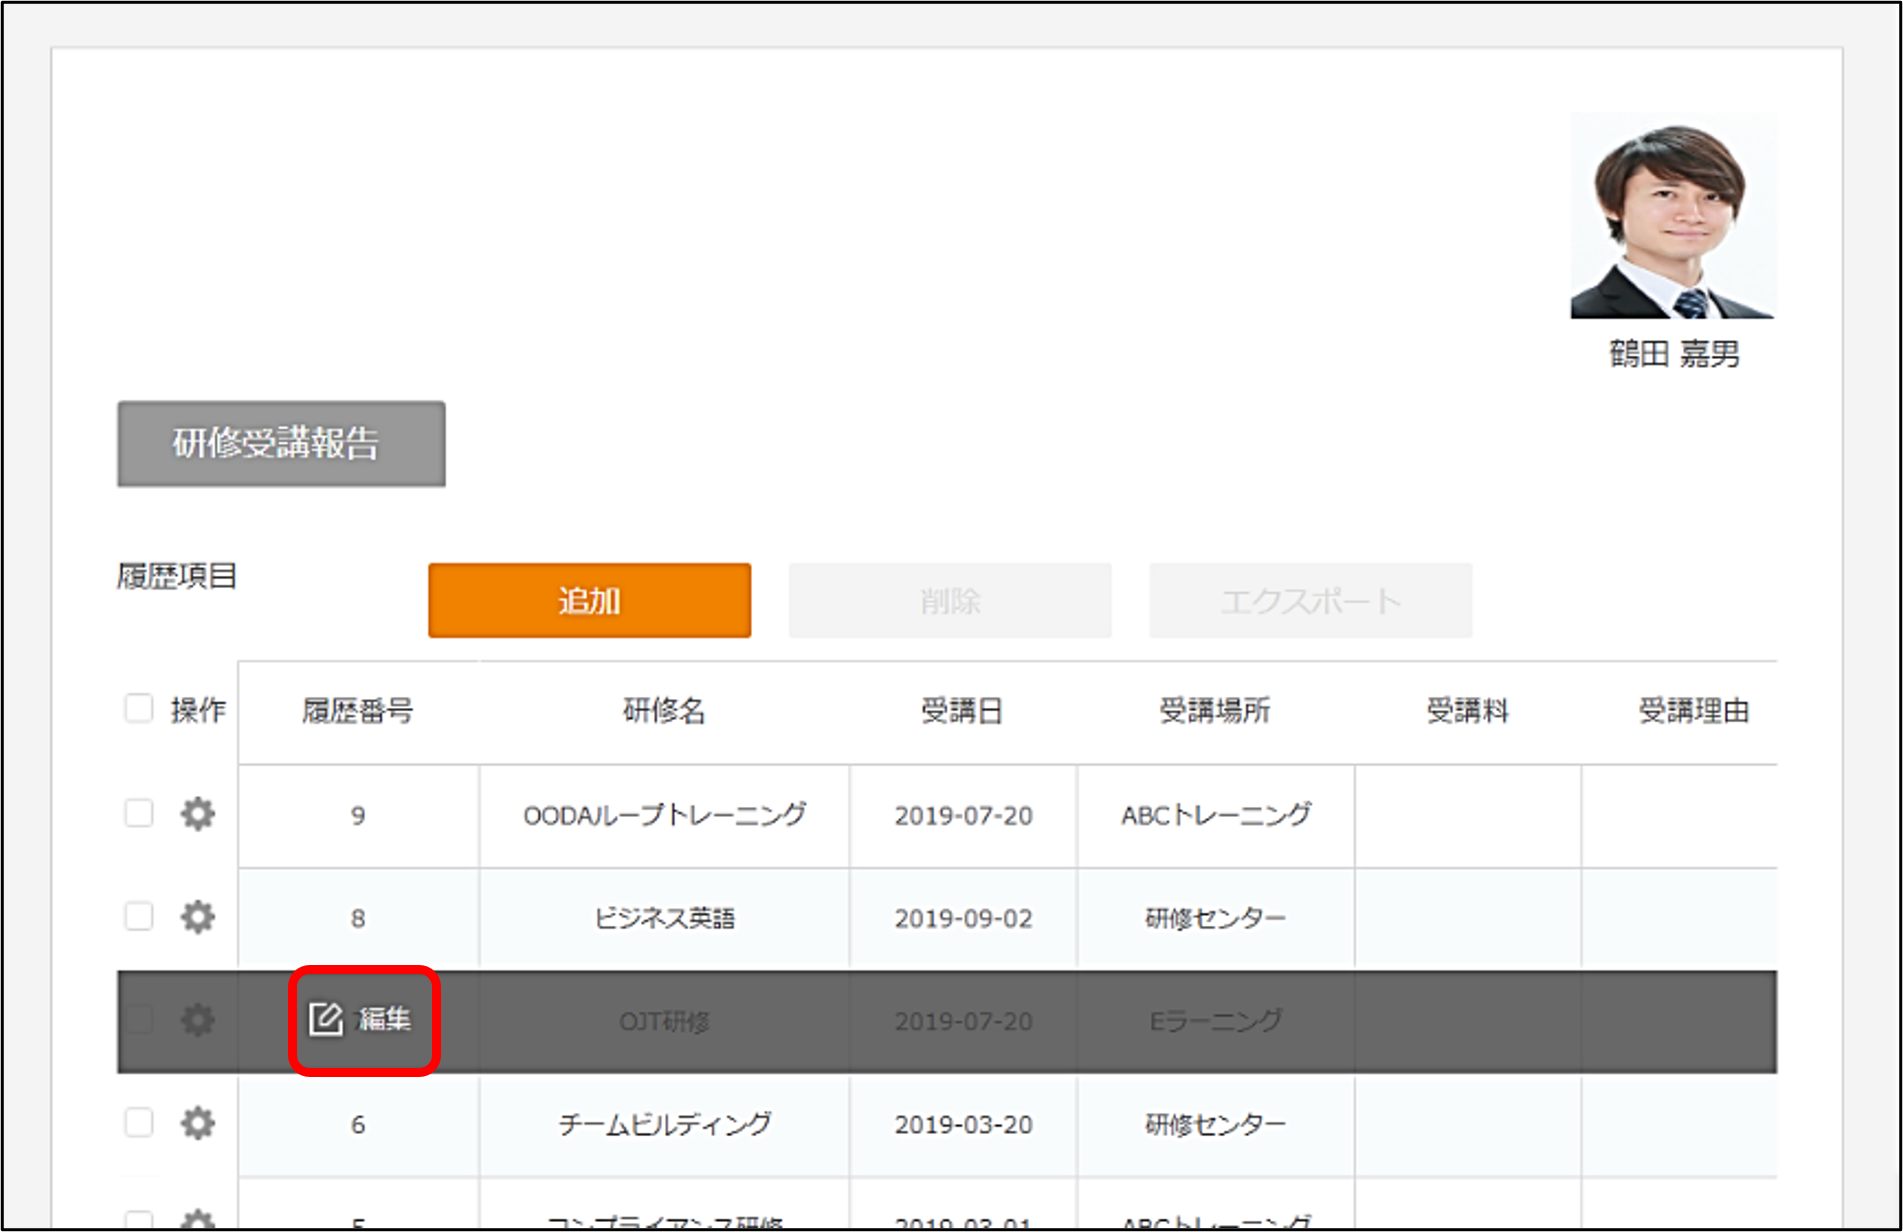This screenshot has height=1232, width=1903.
Task: Click profile photo of 鶴田 嘉男
Action: click(1673, 216)
